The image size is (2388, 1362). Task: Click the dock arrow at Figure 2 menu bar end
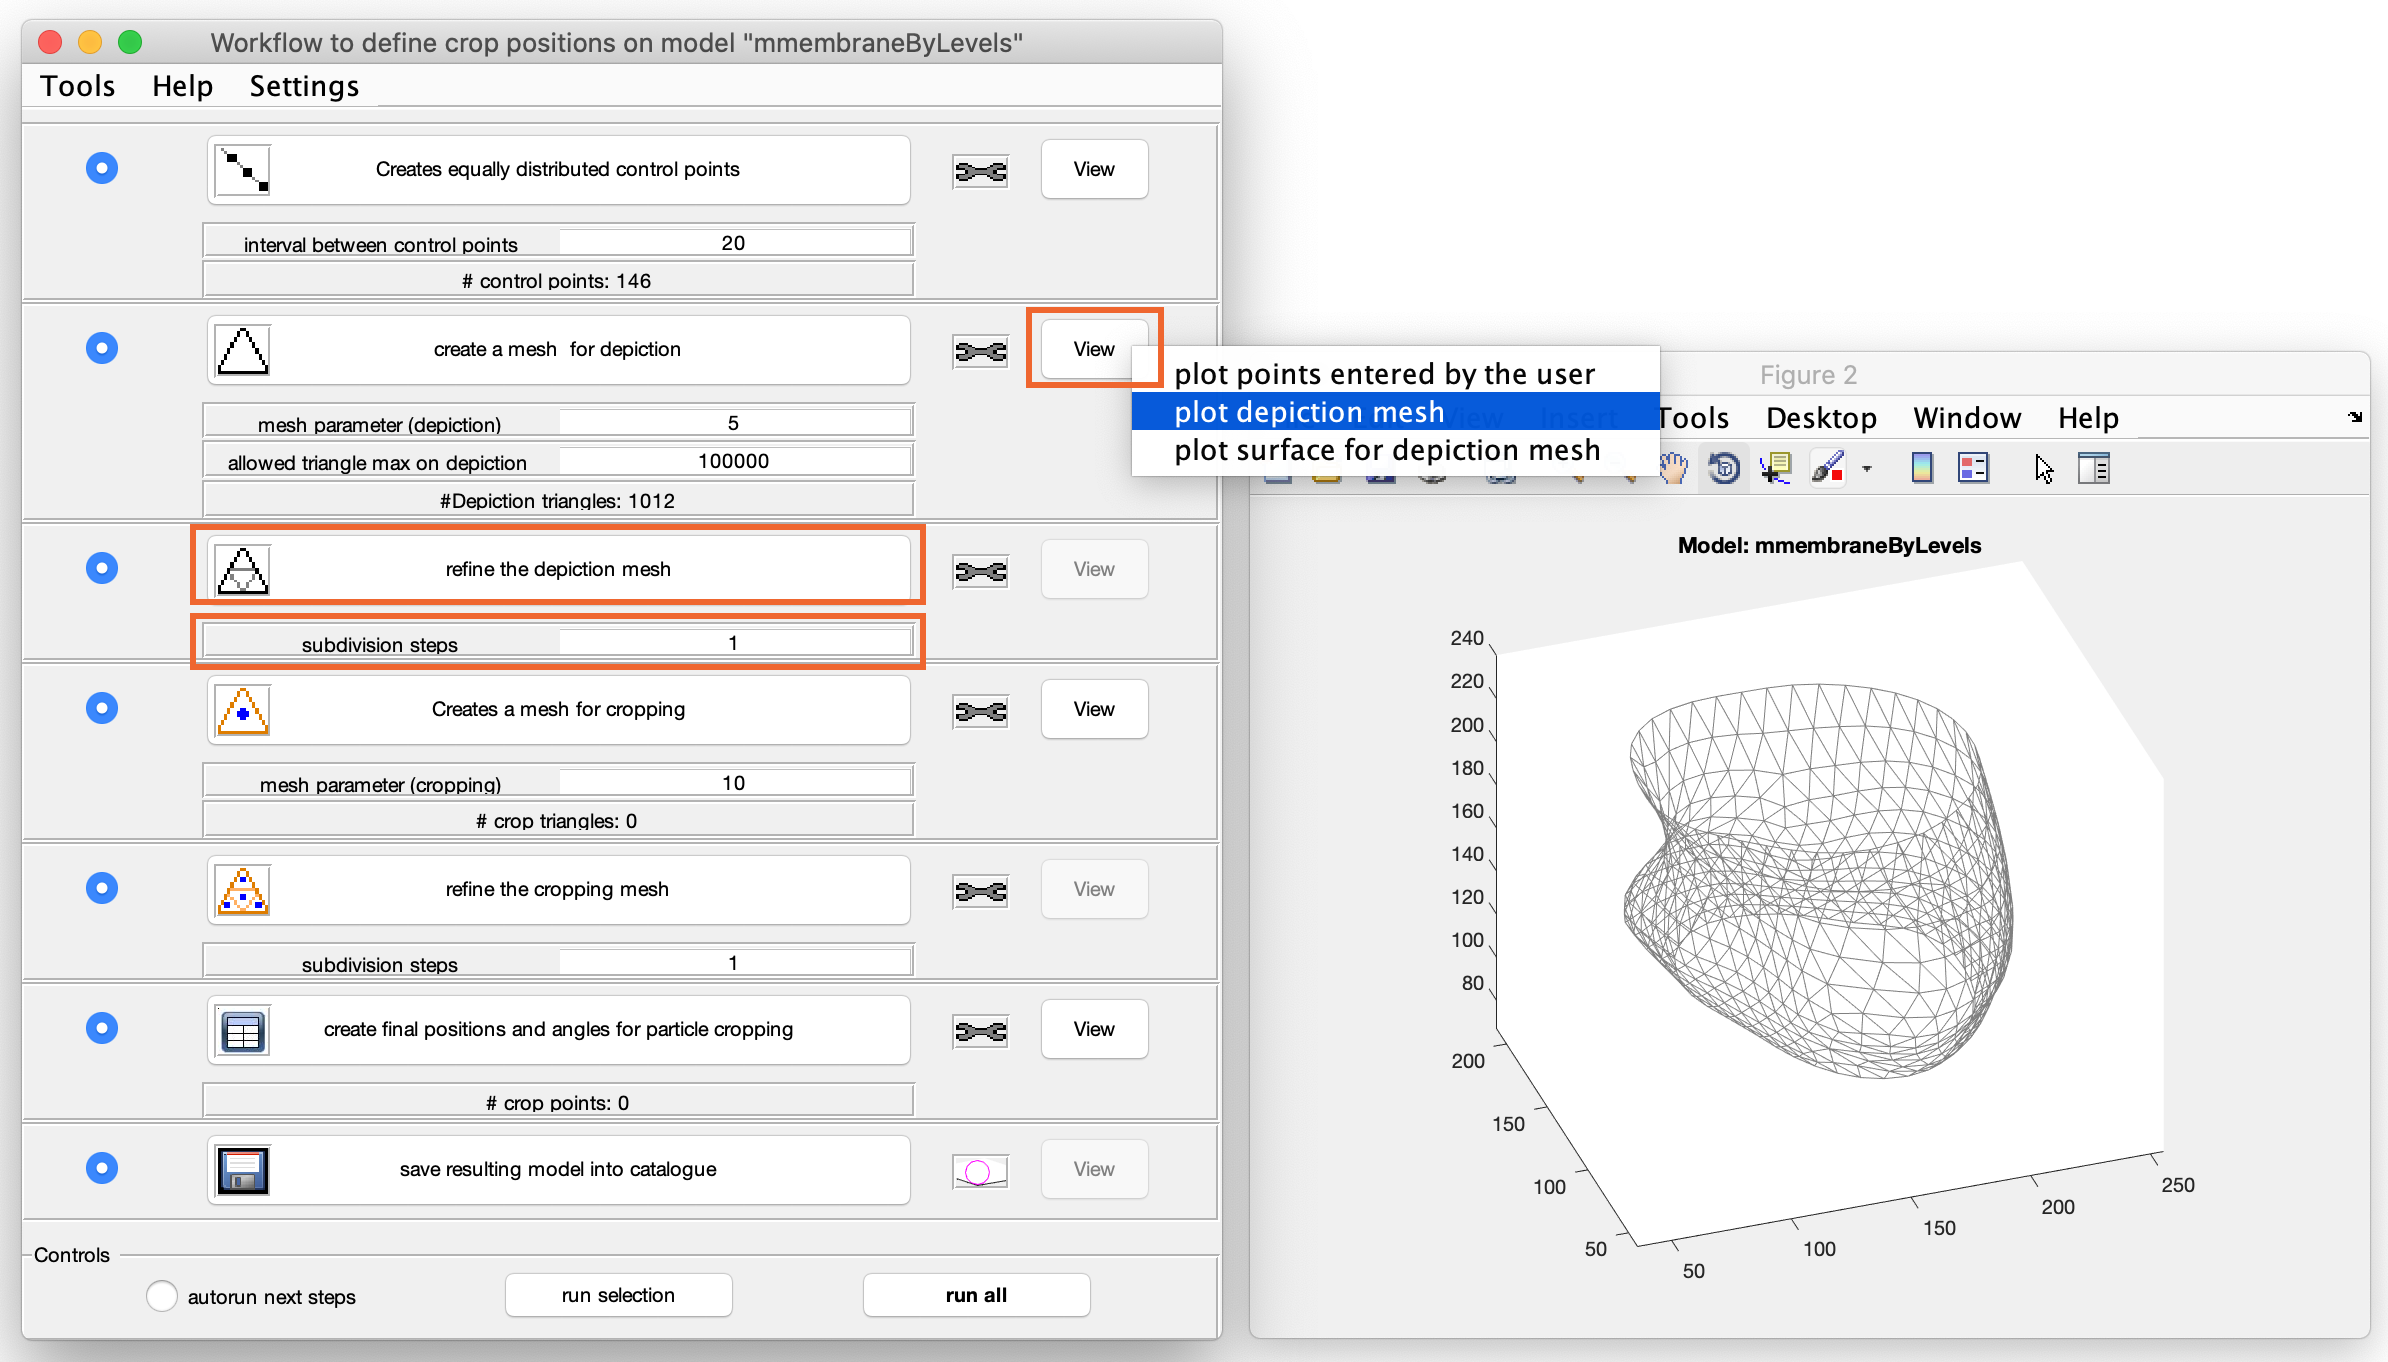[x=2355, y=417]
